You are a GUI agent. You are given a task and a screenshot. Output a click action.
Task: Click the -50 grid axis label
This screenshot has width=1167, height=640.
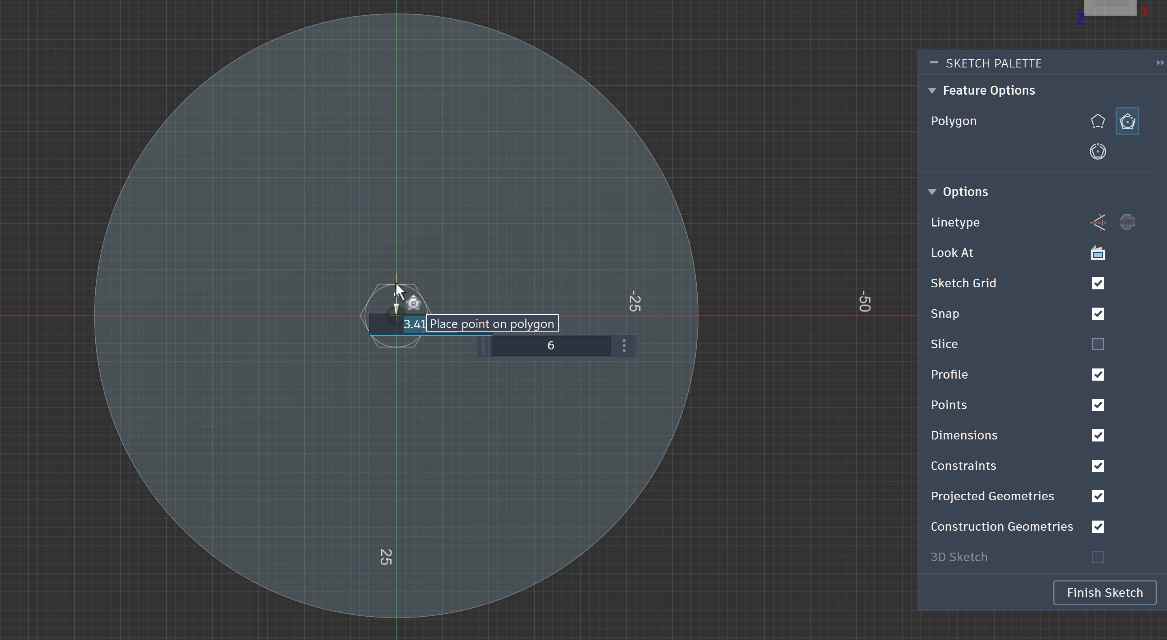(x=864, y=301)
